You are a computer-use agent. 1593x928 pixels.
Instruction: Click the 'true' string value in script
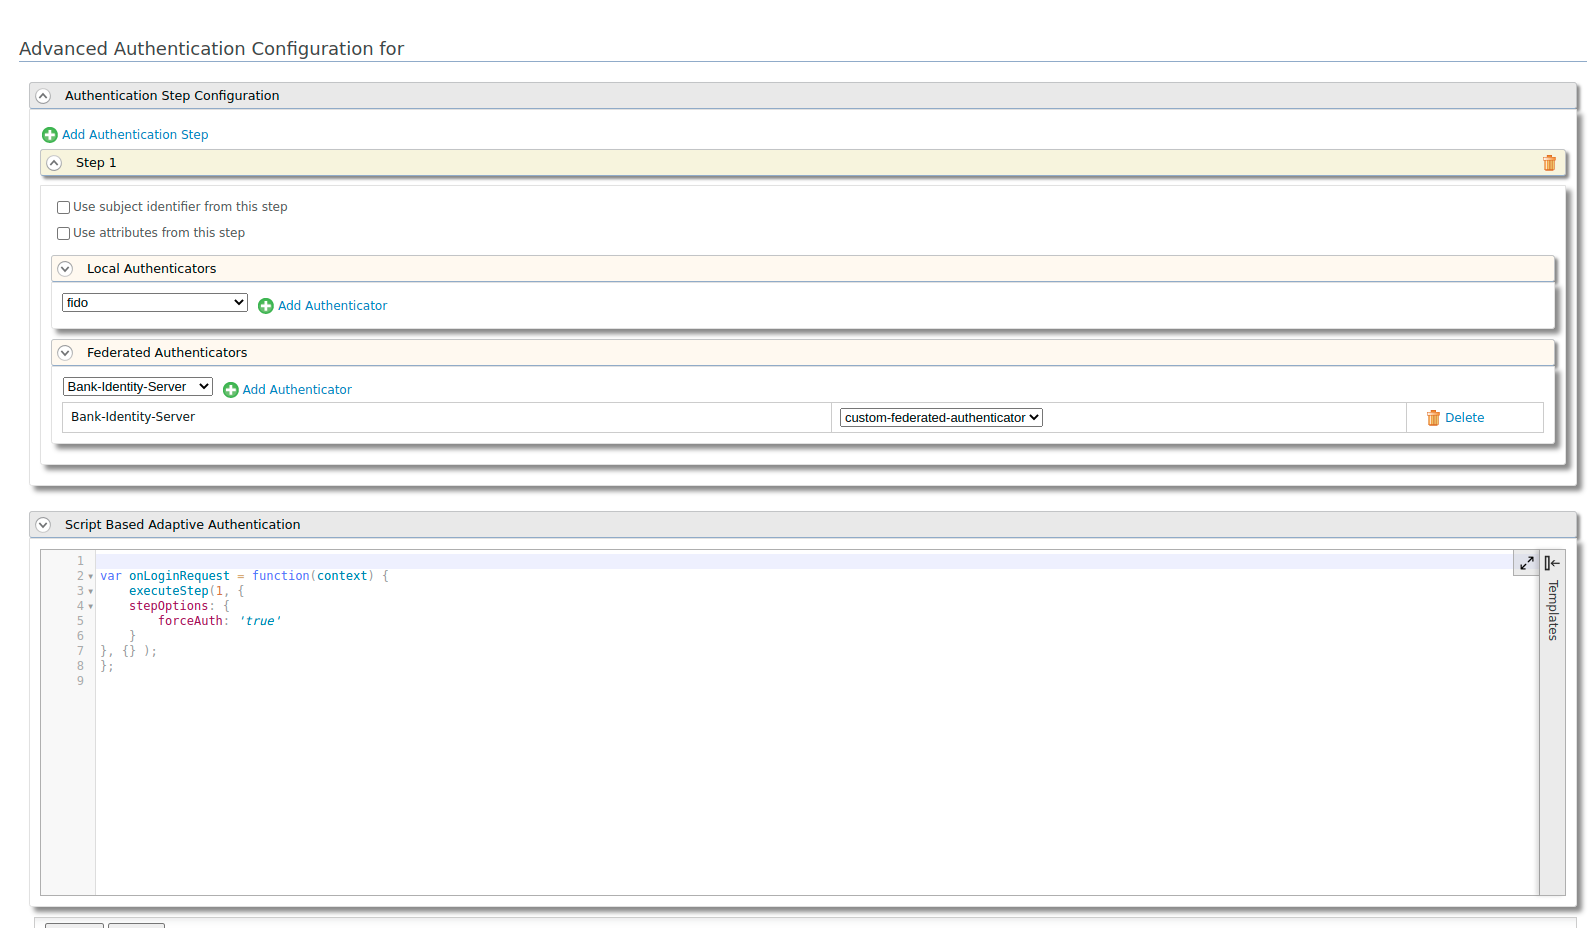click(260, 621)
